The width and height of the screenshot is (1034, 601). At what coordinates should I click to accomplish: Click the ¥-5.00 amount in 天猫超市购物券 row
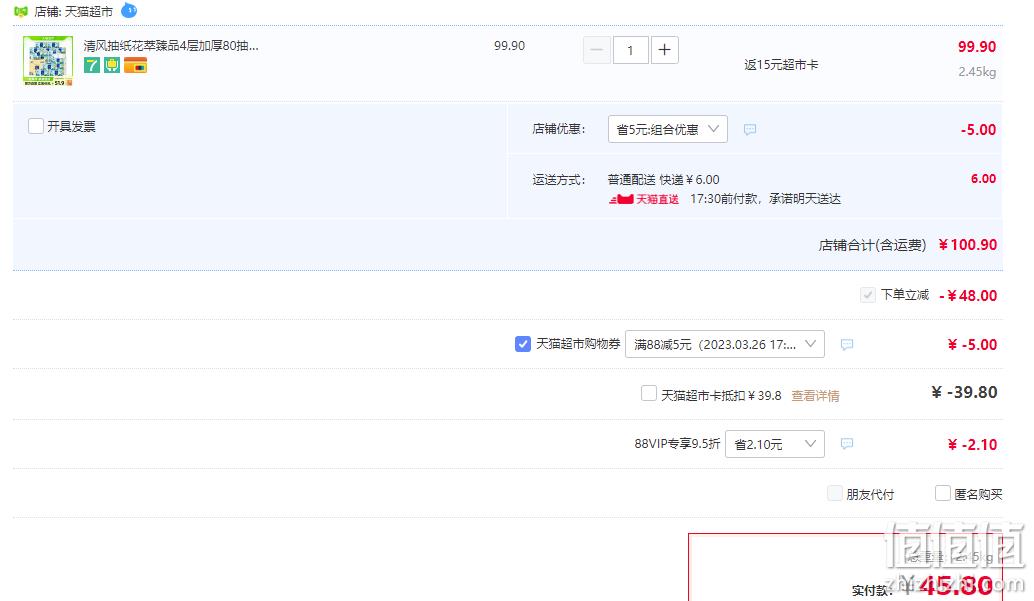click(972, 344)
